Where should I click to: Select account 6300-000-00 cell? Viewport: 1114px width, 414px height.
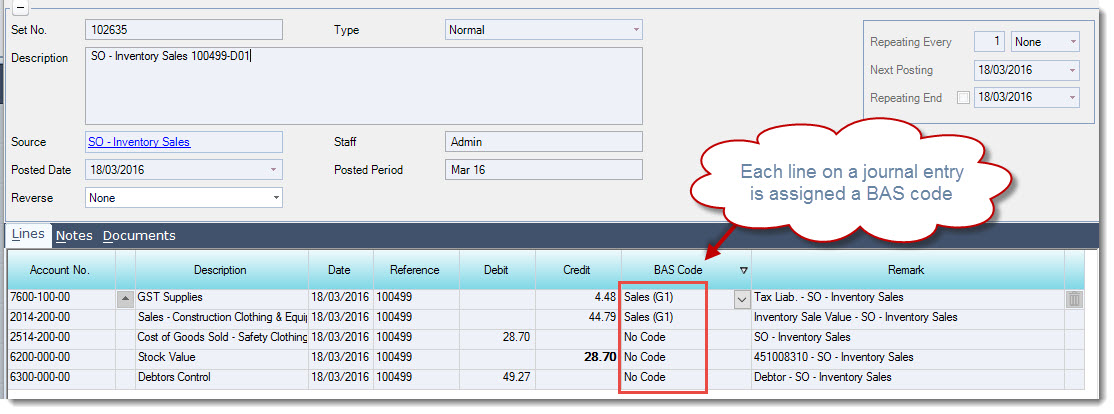coord(61,377)
